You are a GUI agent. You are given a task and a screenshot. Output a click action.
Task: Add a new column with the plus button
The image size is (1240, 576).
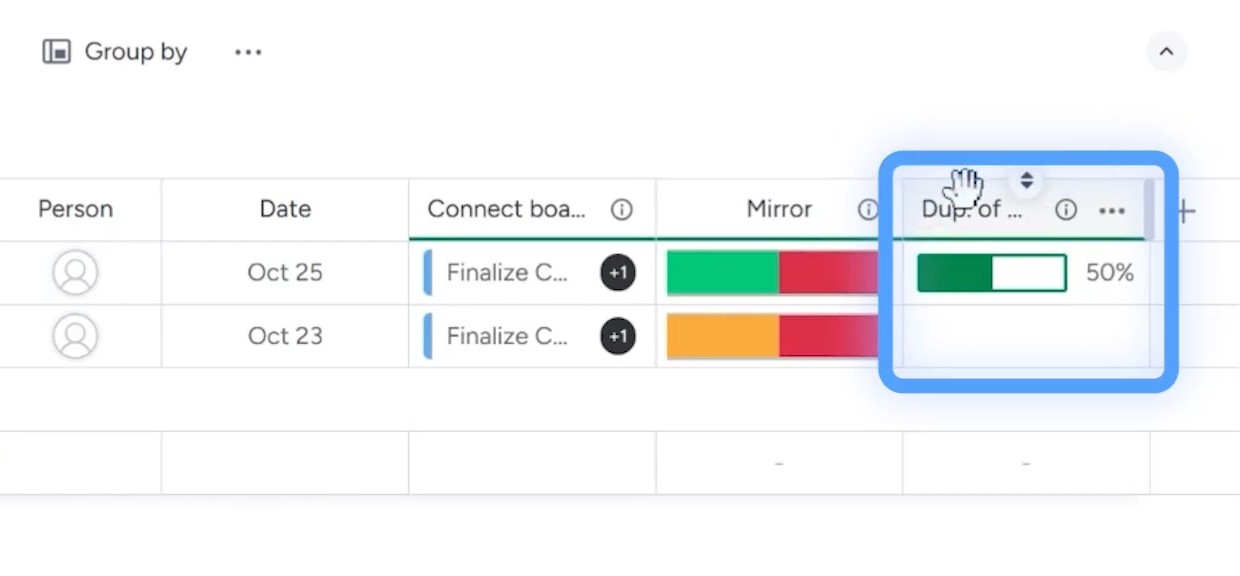click(1184, 209)
